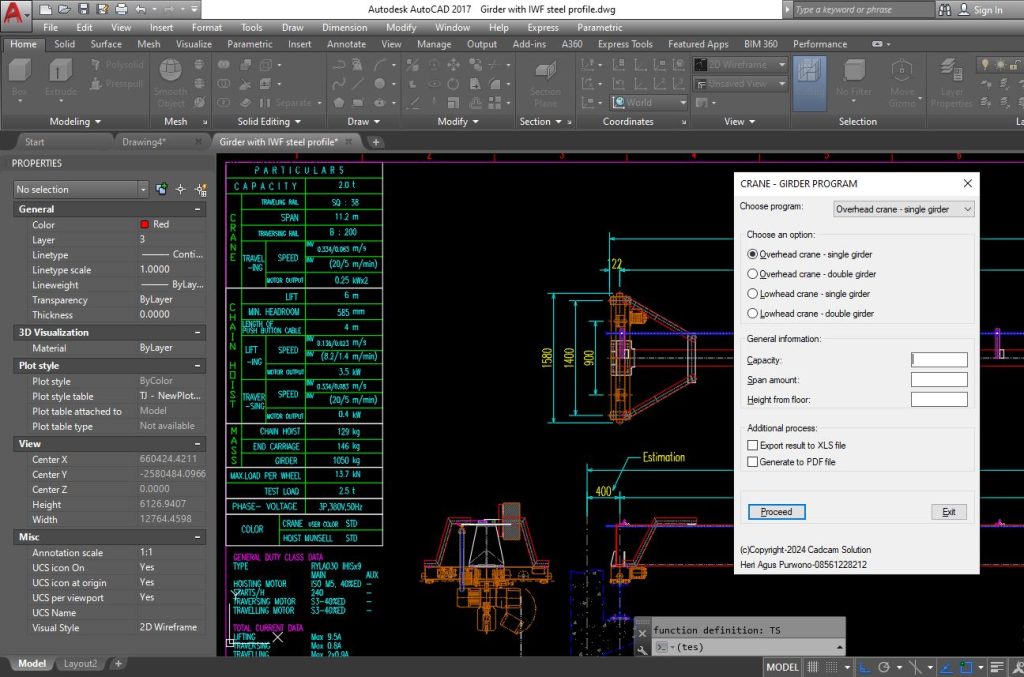1024x677 pixels.
Task: Collapse the General properties section
Action: coord(198,209)
